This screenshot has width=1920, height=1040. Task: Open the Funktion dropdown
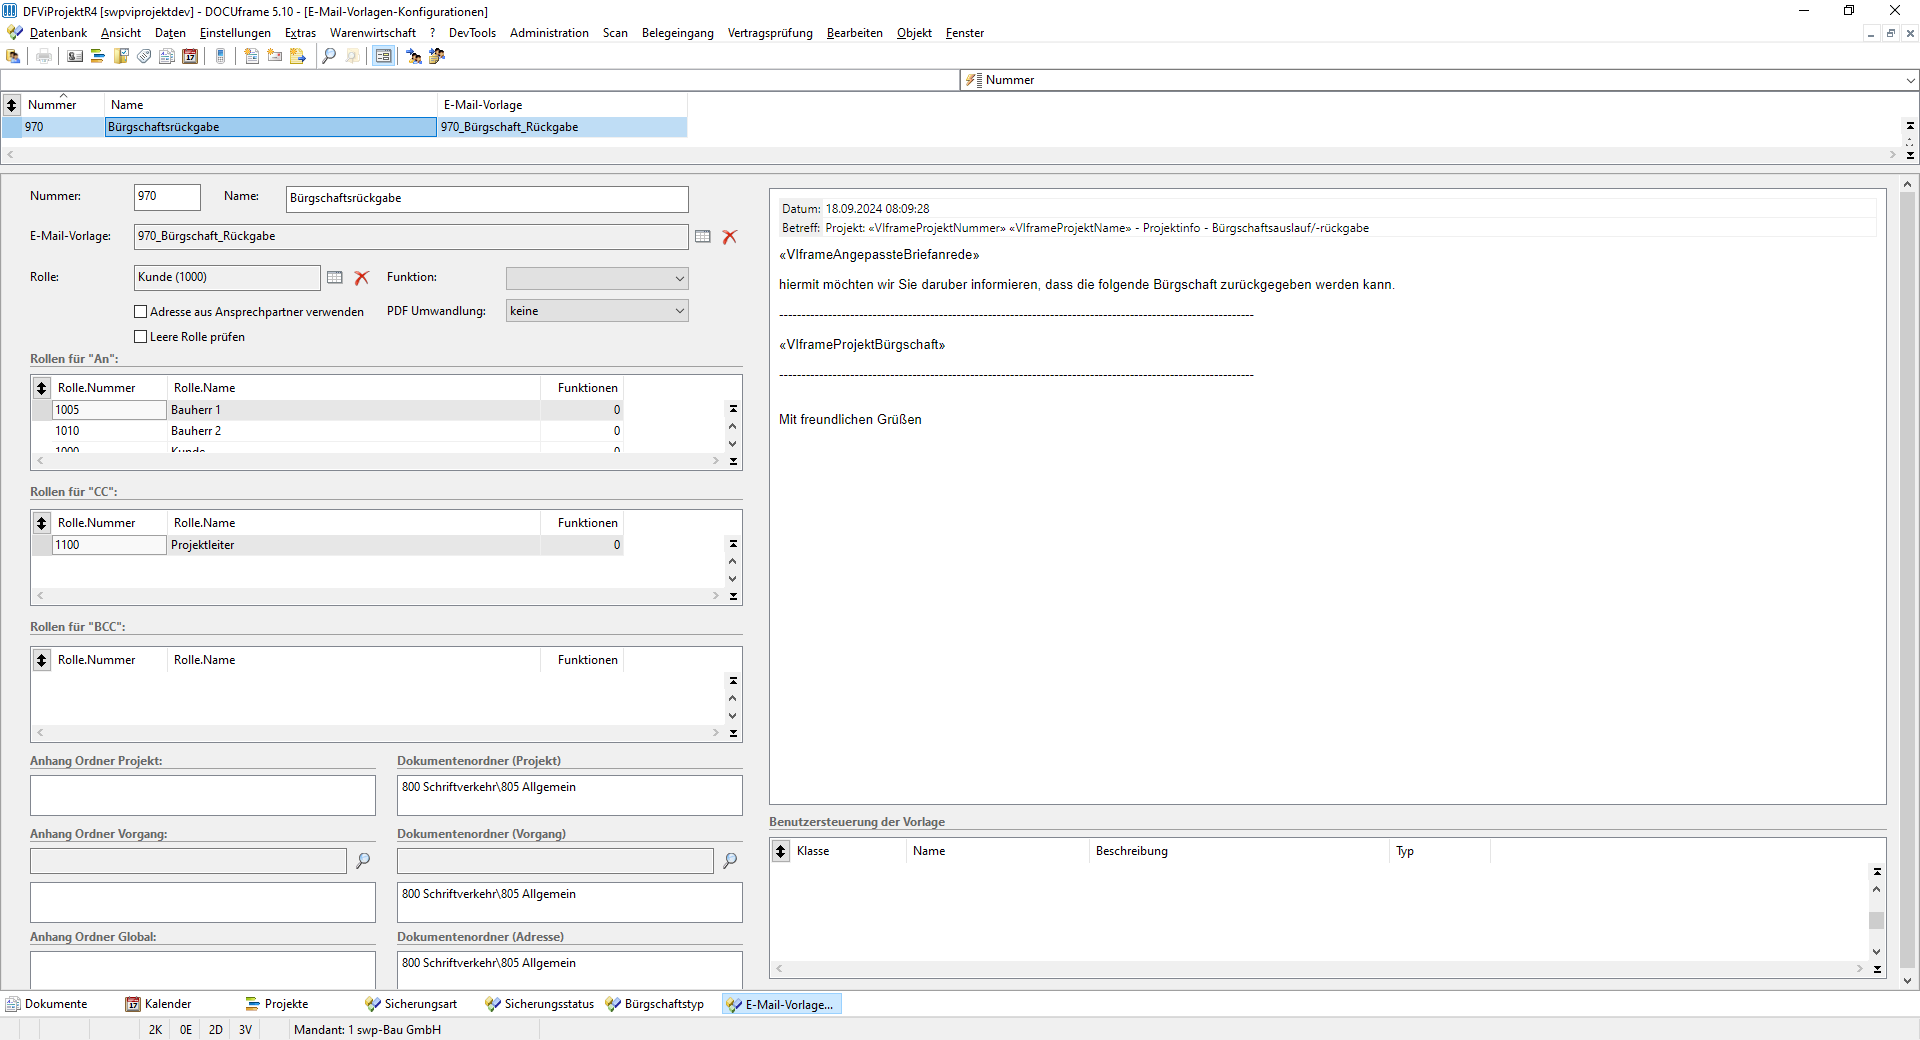click(597, 278)
